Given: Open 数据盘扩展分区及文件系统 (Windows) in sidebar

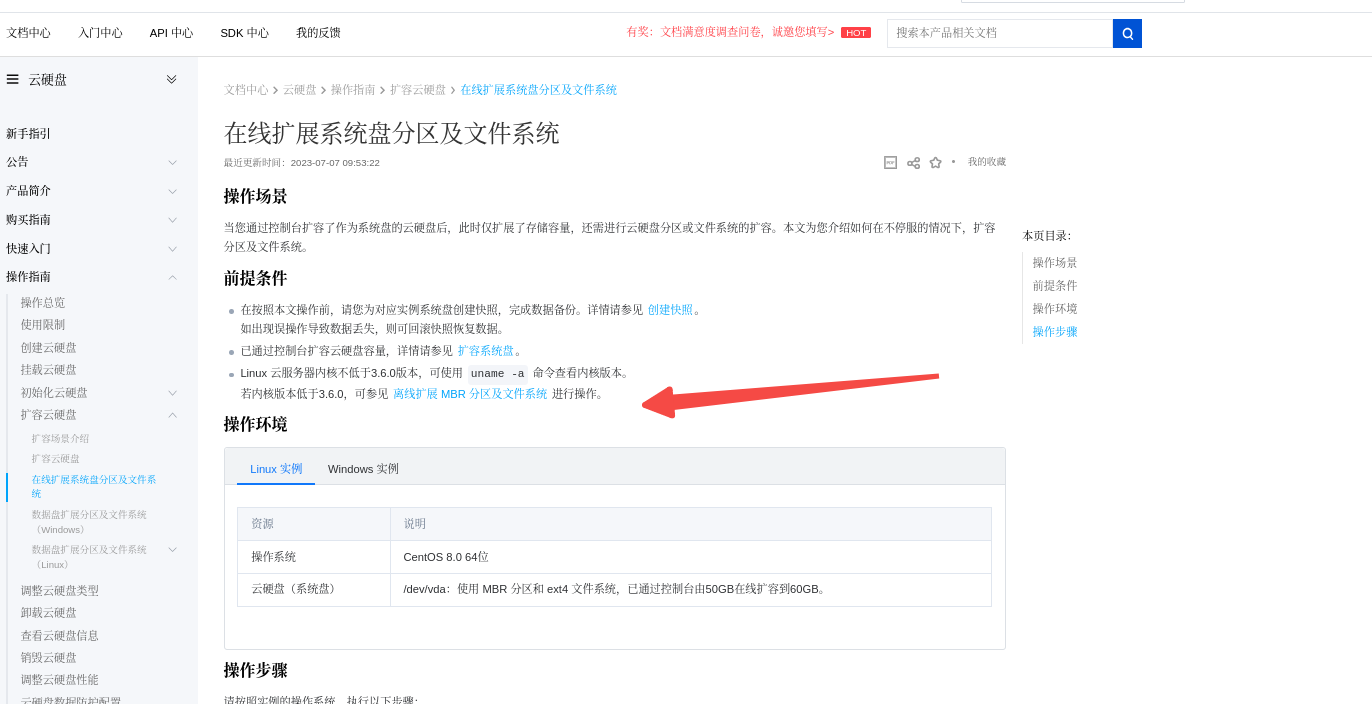Looking at the screenshot, I should (89, 522).
